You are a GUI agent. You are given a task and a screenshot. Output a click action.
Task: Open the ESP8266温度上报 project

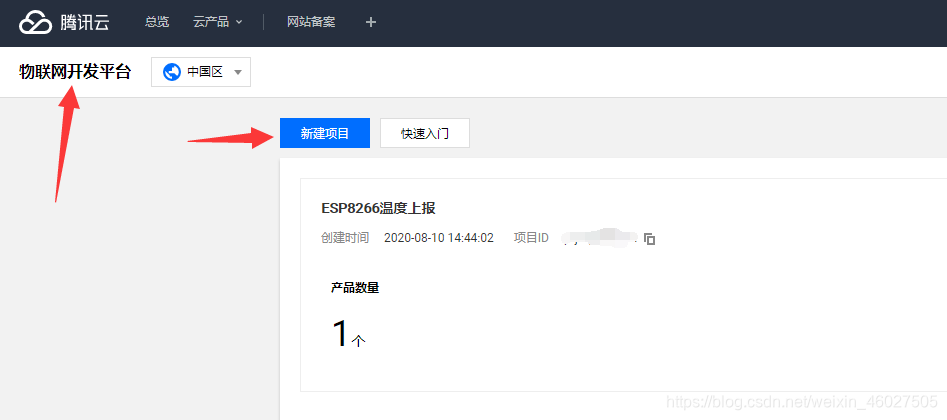pyautogui.click(x=378, y=208)
